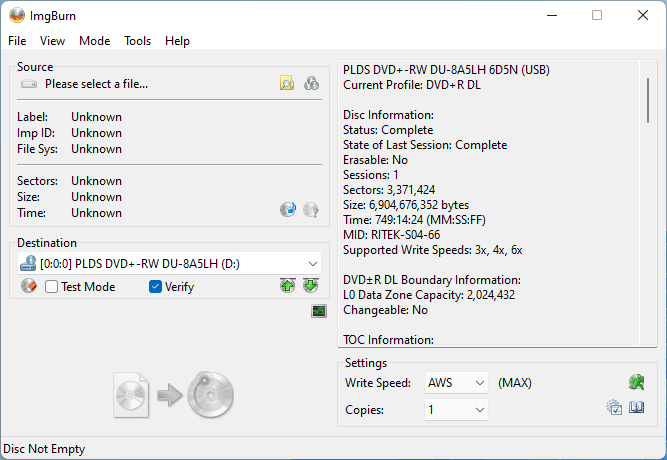Click the book icon in Settings
The width and height of the screenshot is (667, 460).
click(637, 408)
